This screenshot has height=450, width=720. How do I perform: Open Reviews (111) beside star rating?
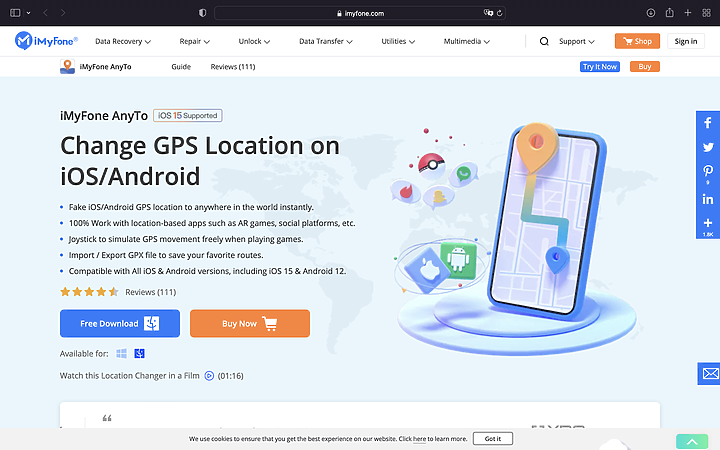pos(151,292)
